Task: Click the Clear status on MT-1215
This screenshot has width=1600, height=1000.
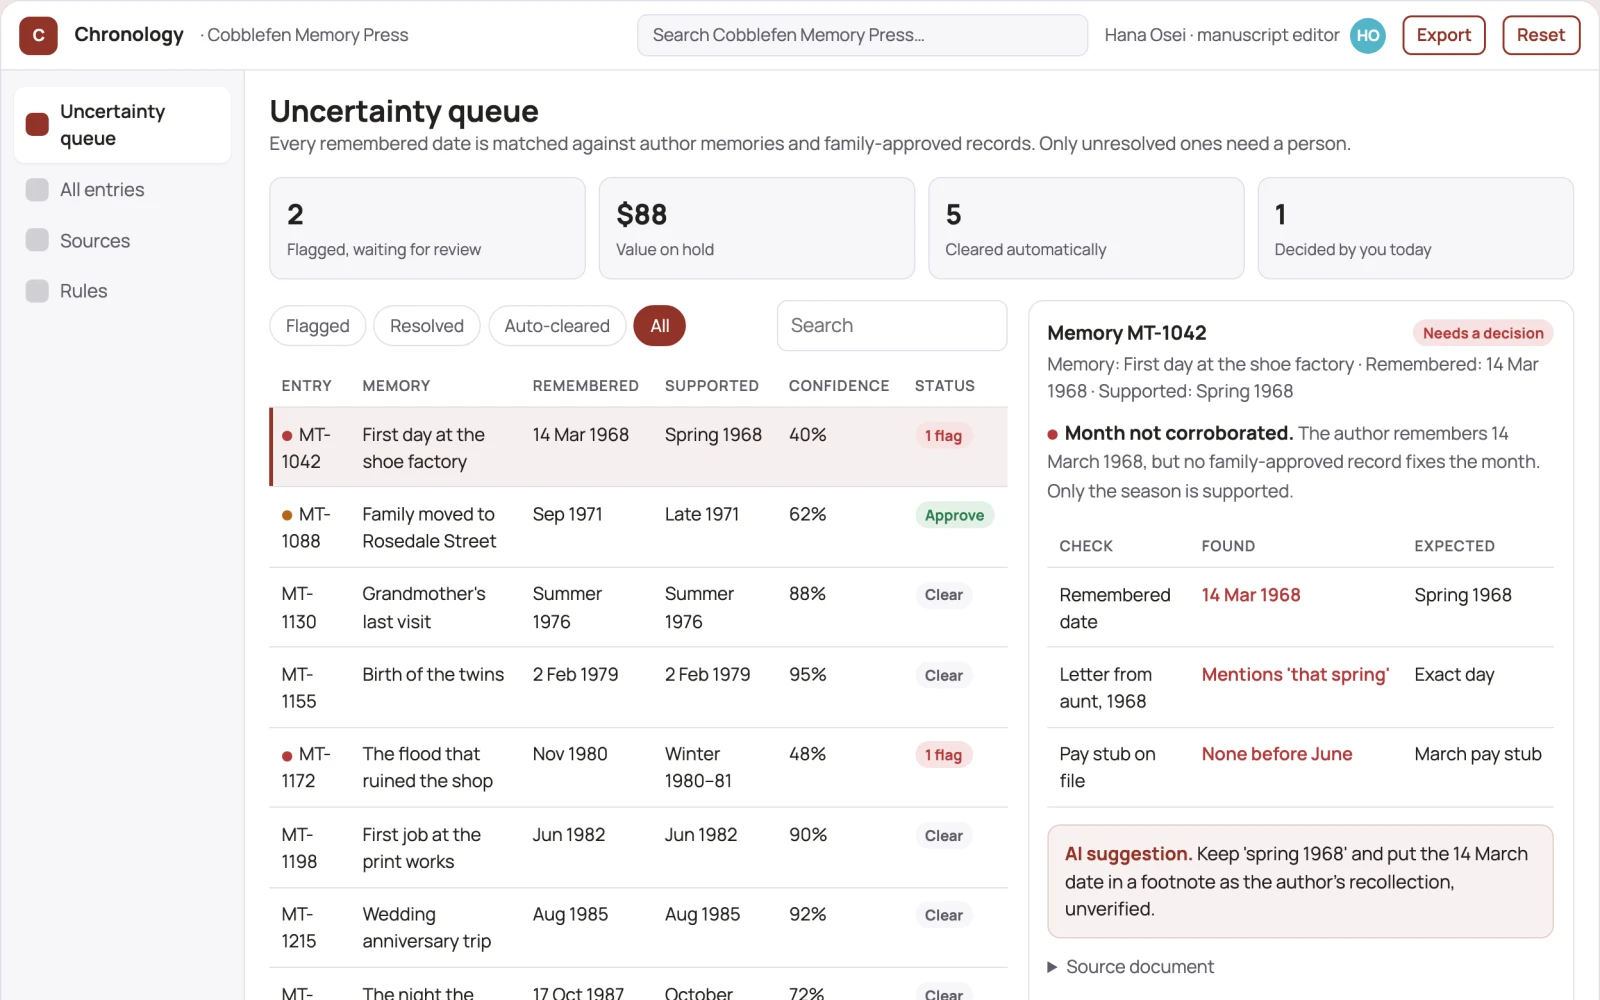Action: [943, 915]
